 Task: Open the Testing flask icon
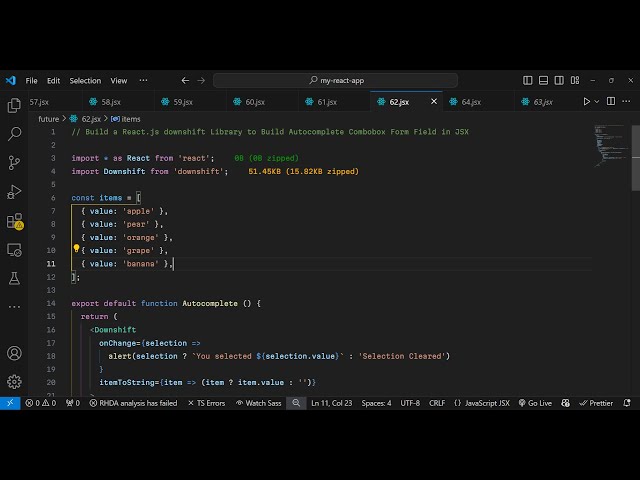pos(14,278)
